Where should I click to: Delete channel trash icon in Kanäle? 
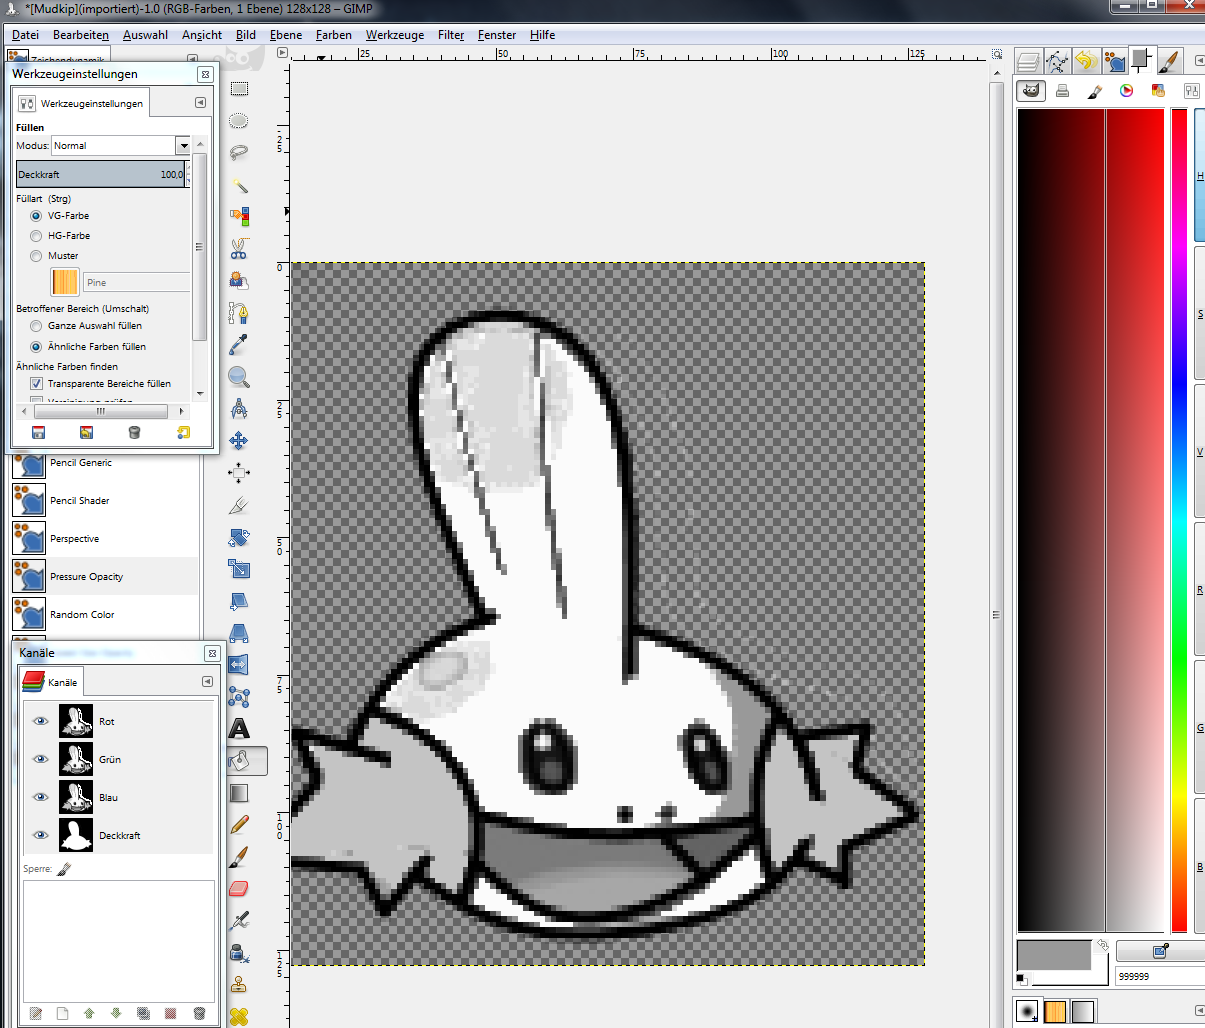point(199,1013)
